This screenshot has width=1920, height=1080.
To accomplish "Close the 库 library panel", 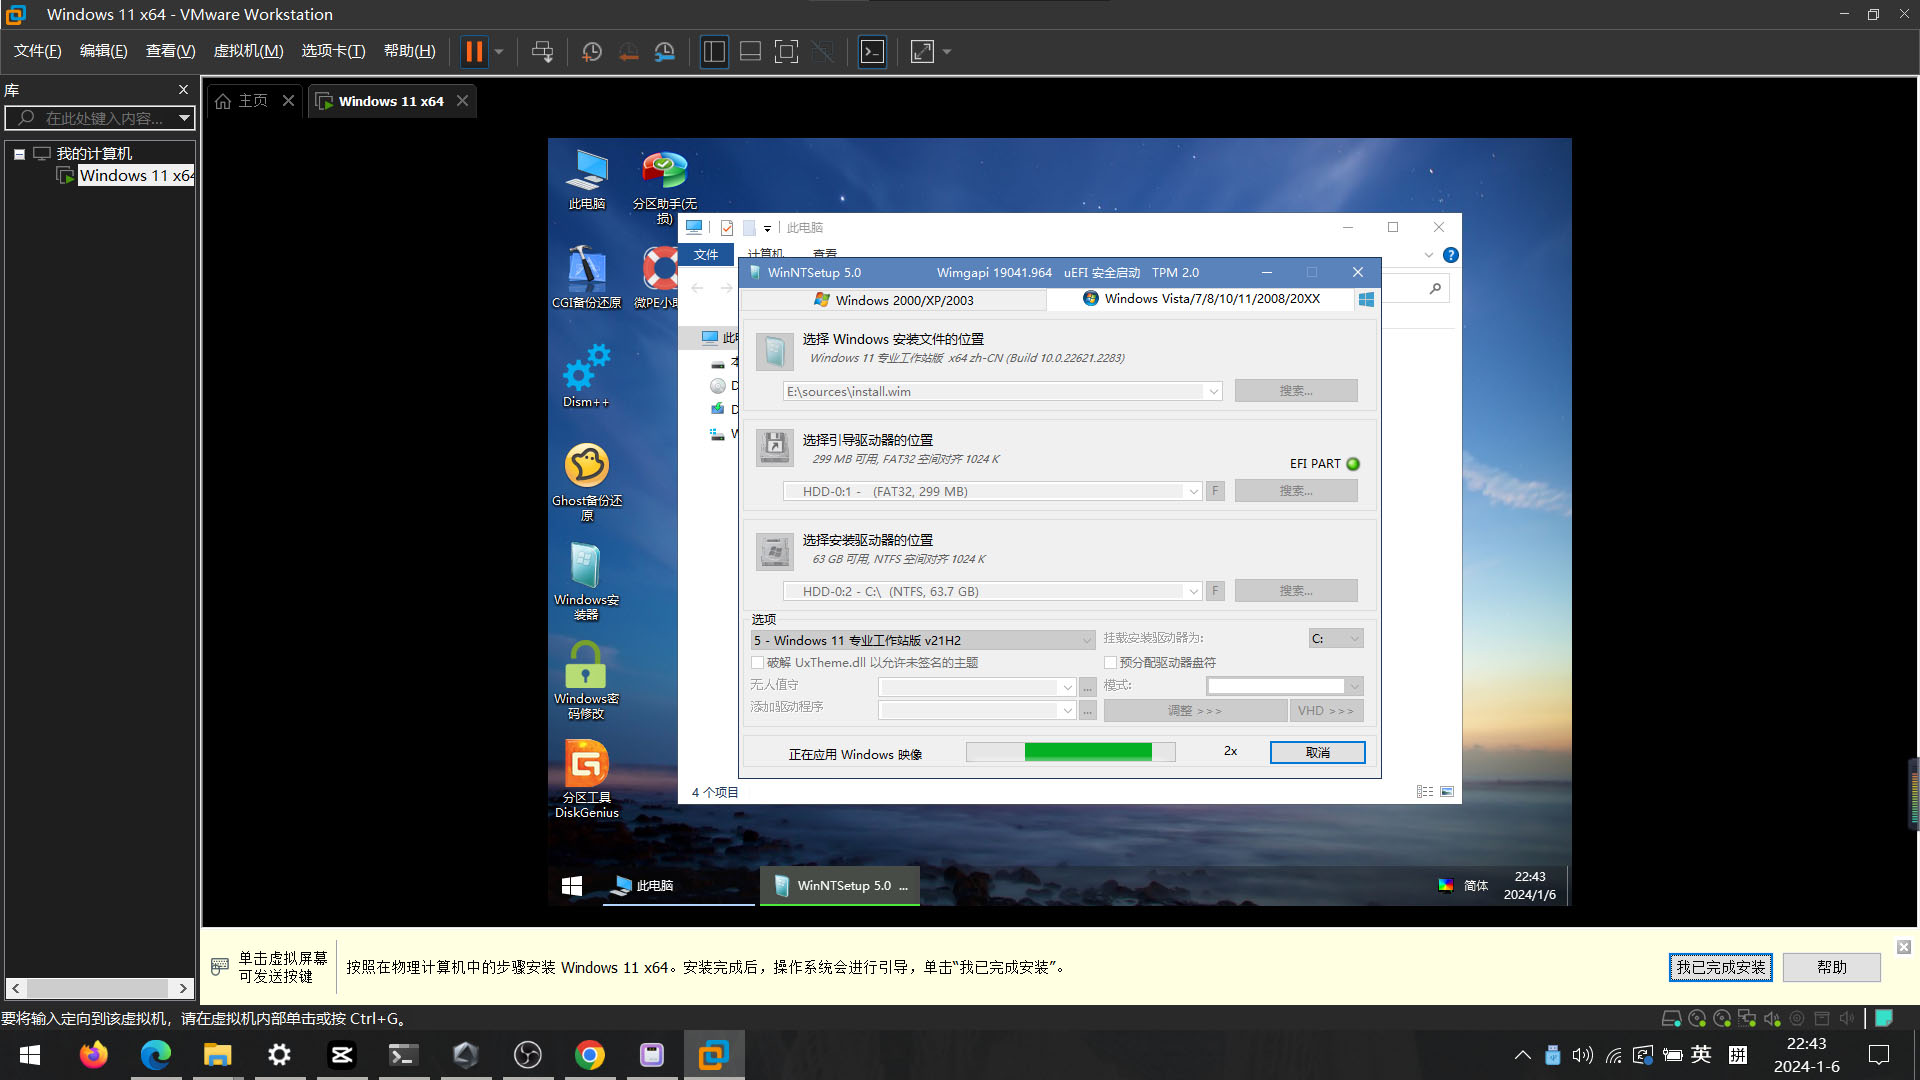I will [183, 90].
